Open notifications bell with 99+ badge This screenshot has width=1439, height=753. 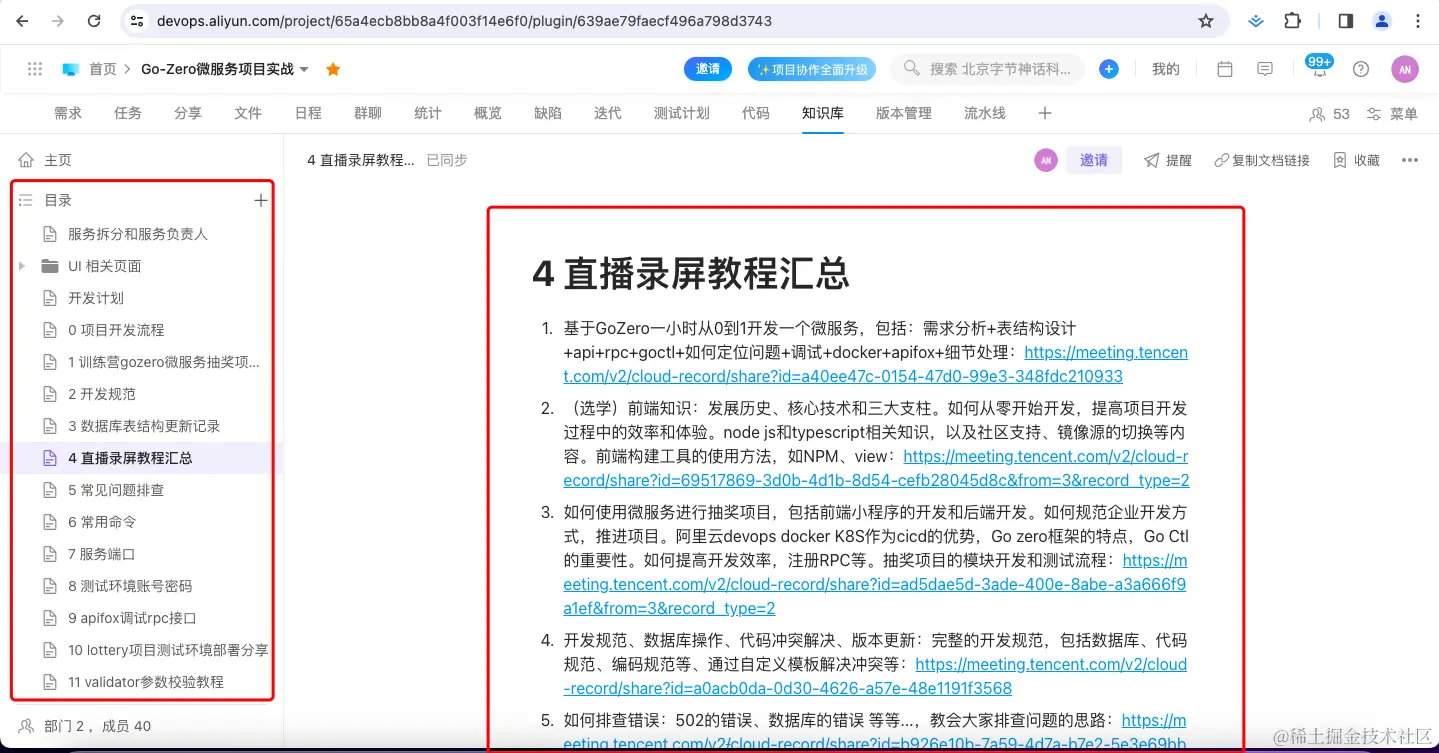click(1320, 68)
